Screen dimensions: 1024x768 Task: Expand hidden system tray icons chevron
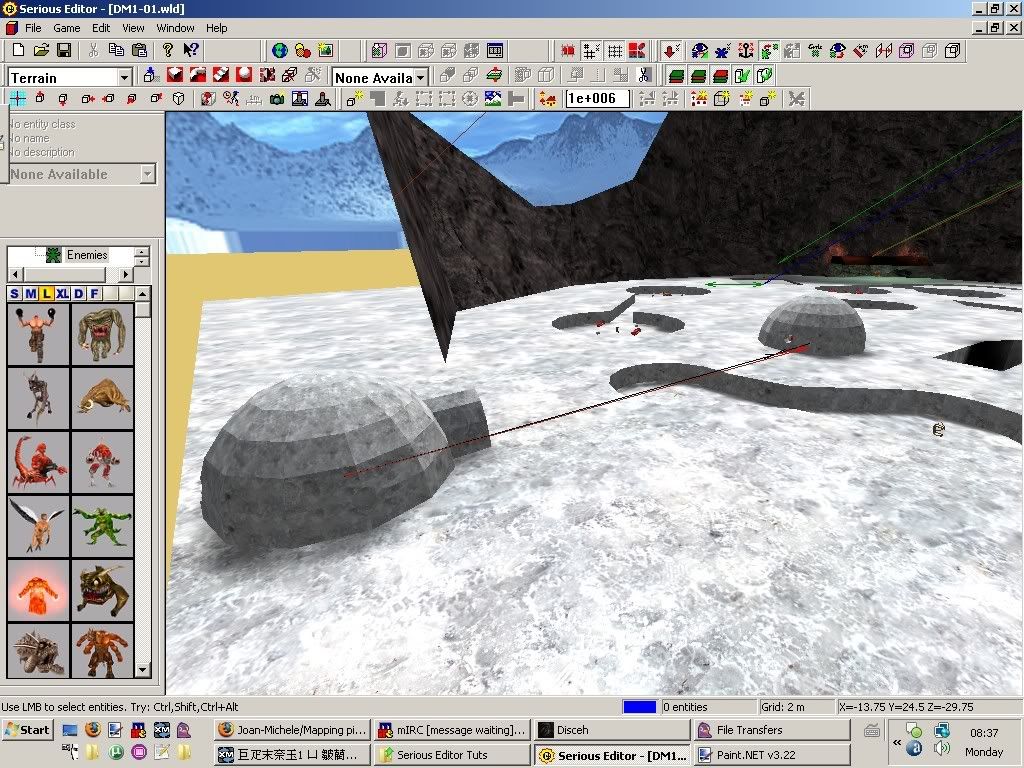(x=897, y=743)
